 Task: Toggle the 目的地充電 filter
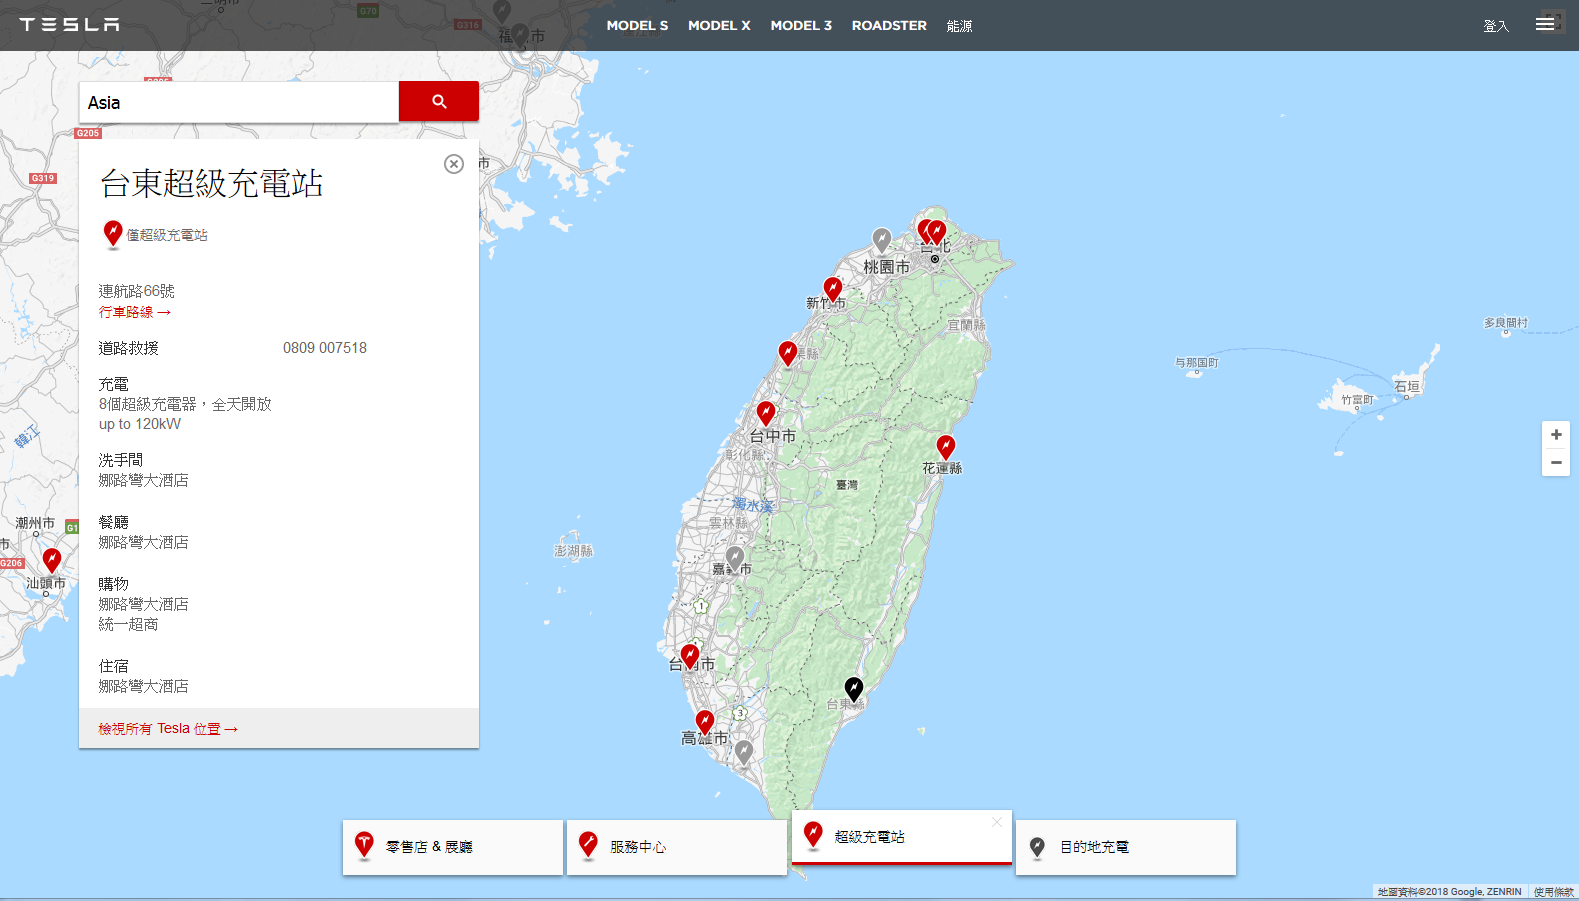coord(1126,847)
